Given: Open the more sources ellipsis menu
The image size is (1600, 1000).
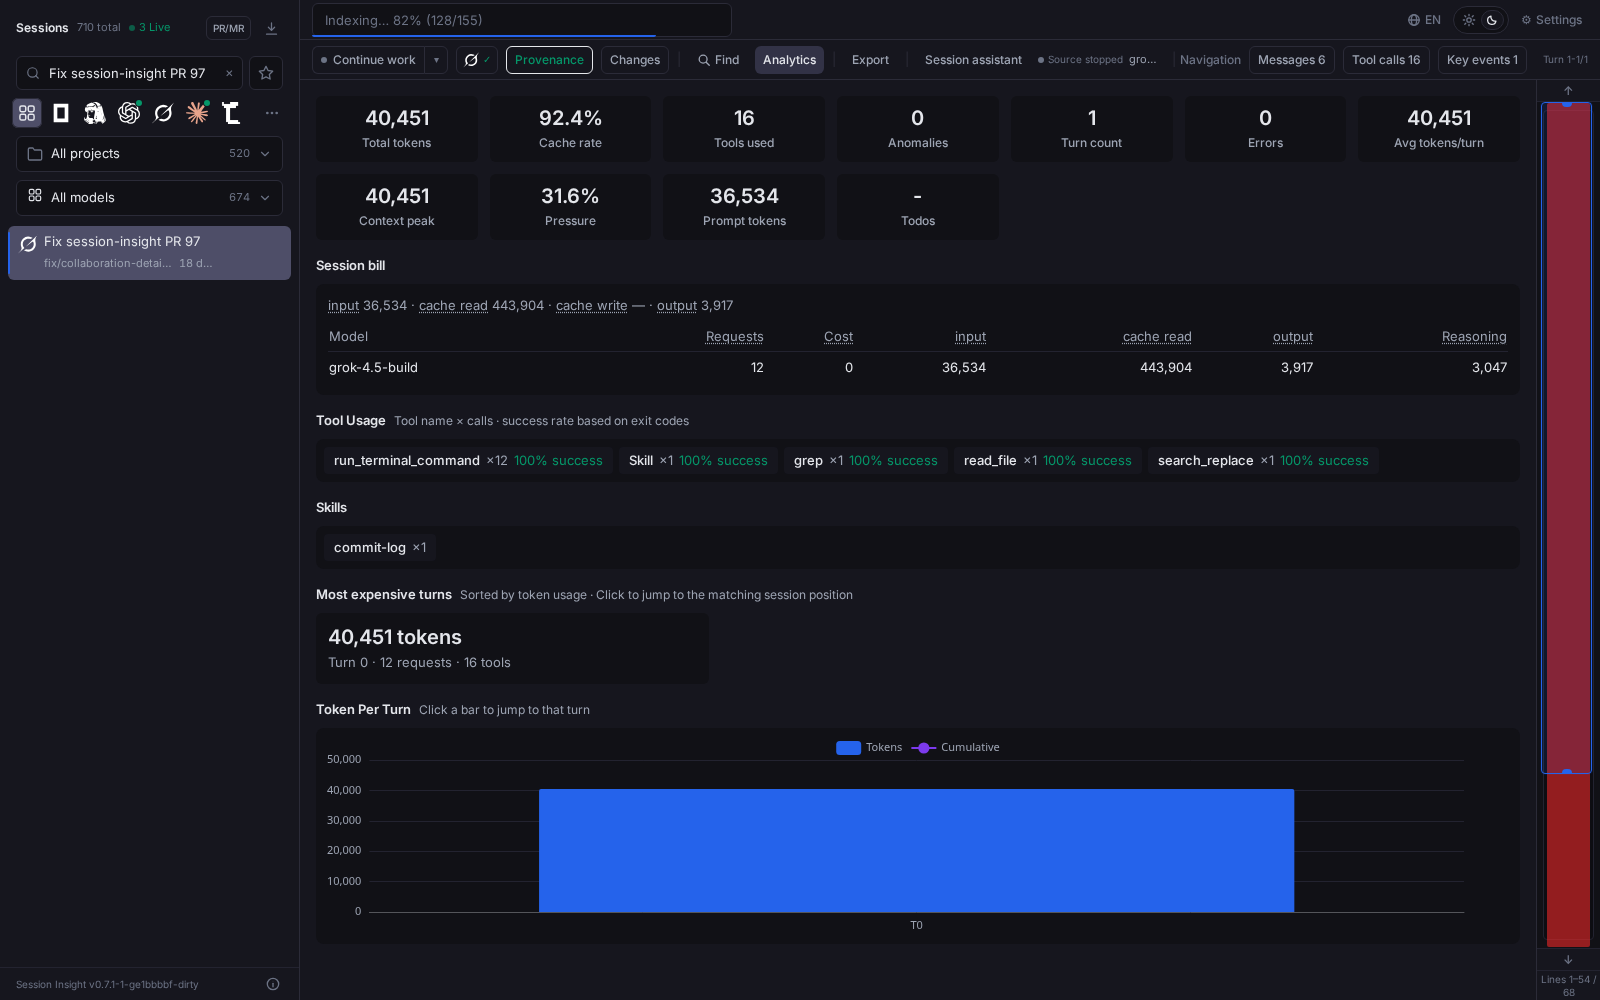Looking at the screenshot, I should pos(272,113).
